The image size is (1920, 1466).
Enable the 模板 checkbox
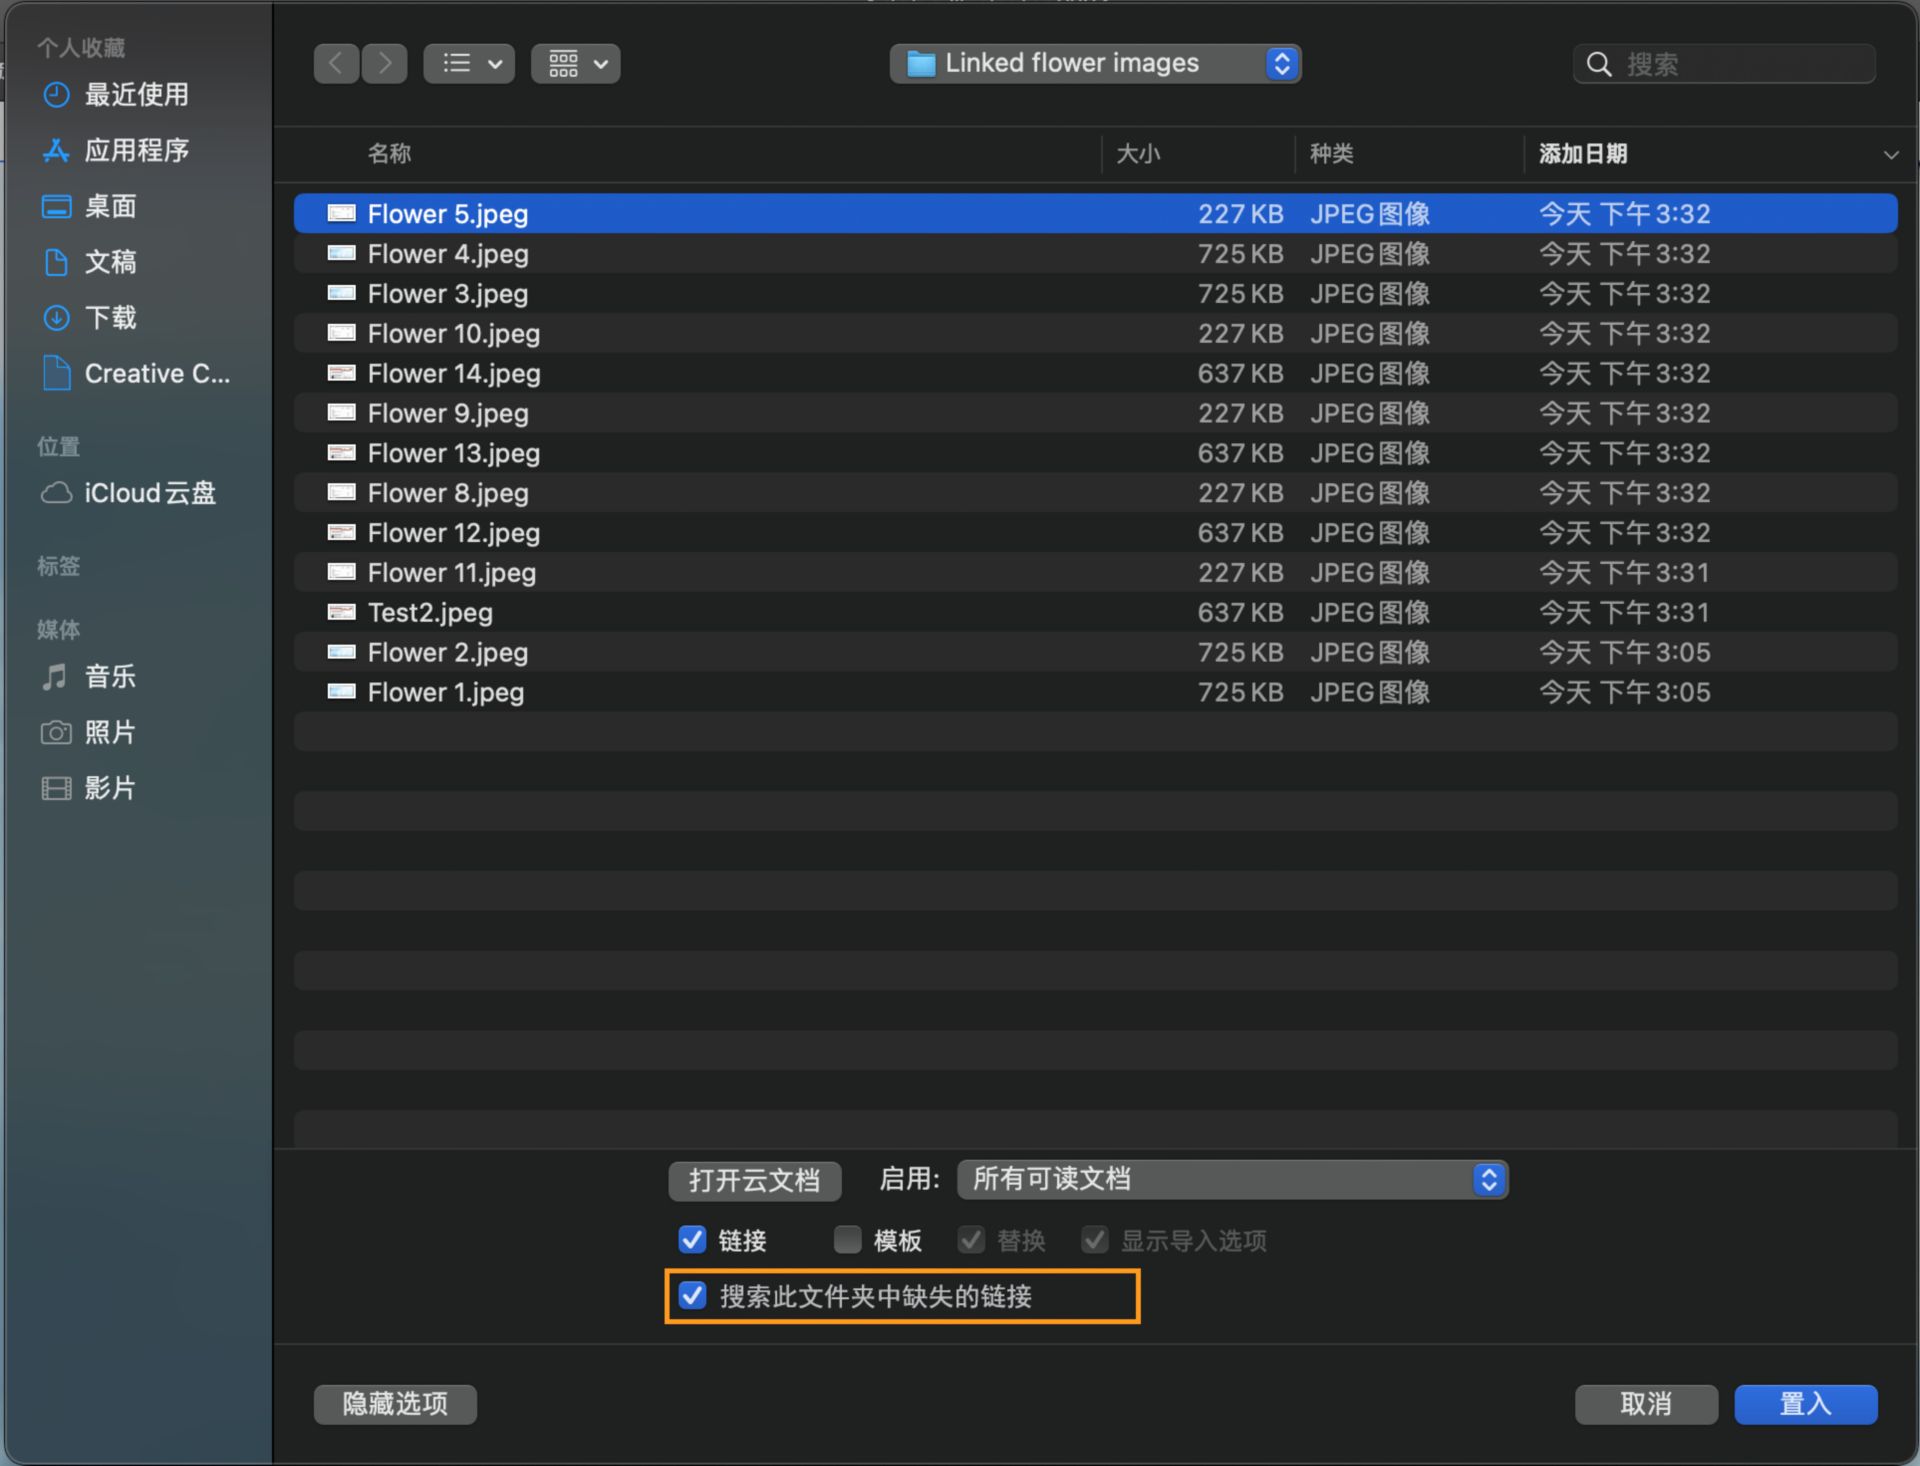click(847, 1239)
